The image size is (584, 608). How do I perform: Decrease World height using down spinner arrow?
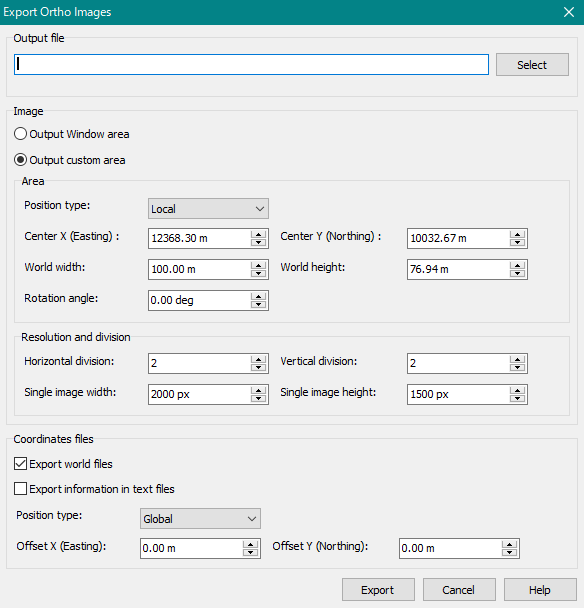517,274
